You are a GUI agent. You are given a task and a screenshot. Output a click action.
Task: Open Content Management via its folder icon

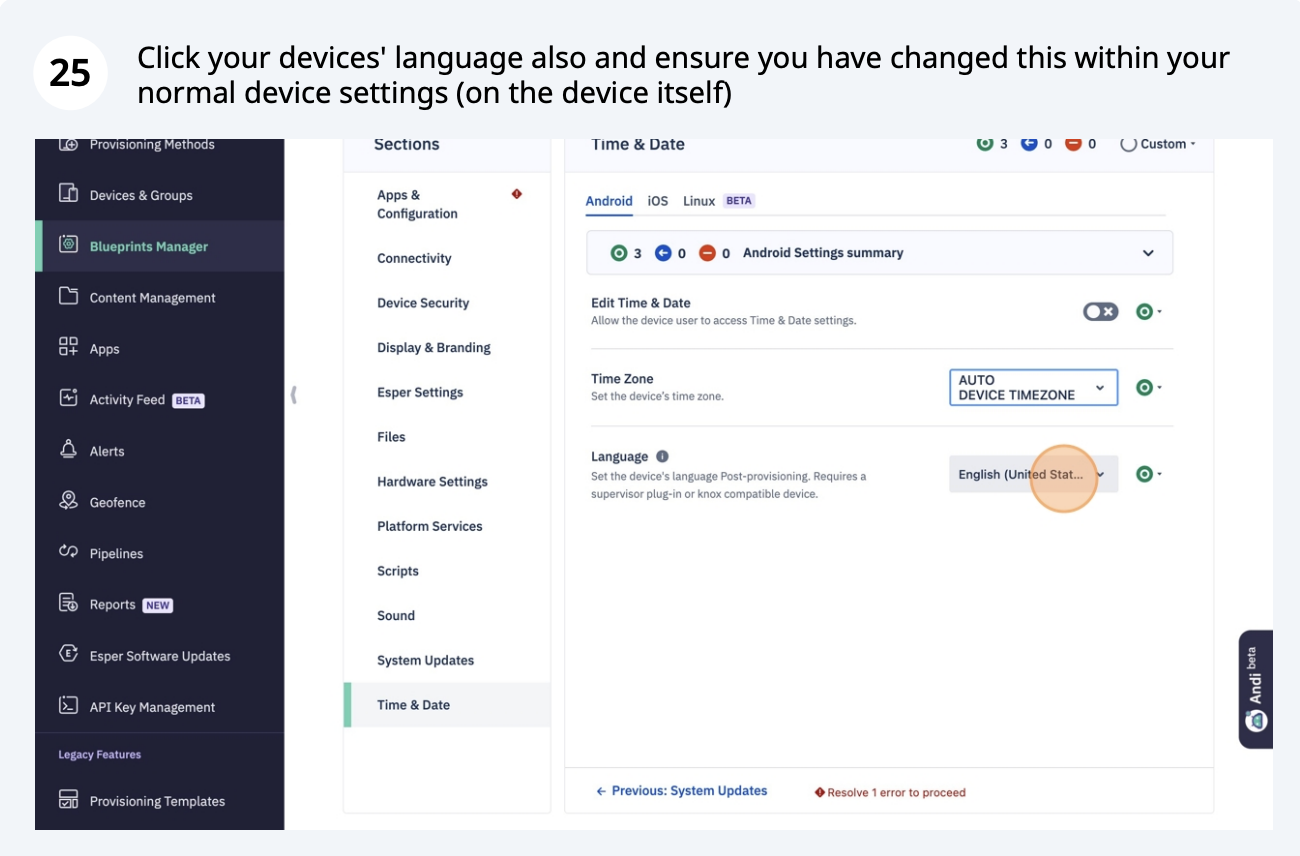click(68, 296)
